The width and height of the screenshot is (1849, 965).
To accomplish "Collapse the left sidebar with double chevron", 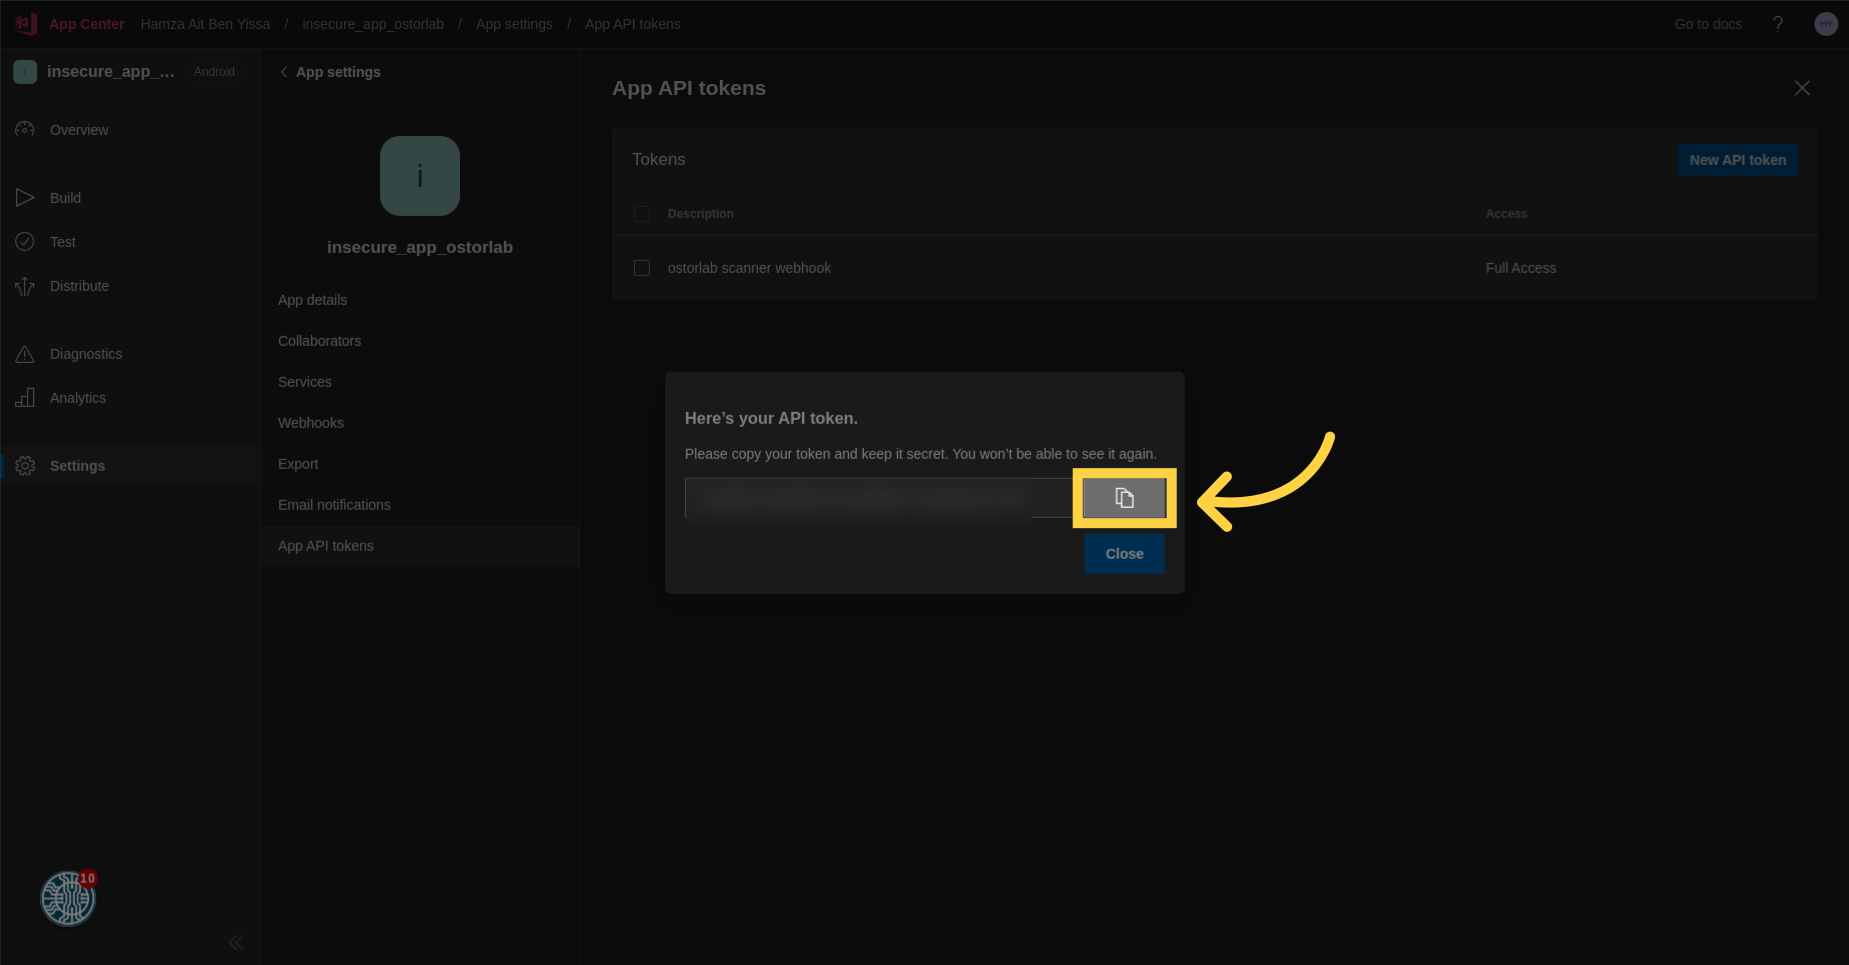I will 236,942.
